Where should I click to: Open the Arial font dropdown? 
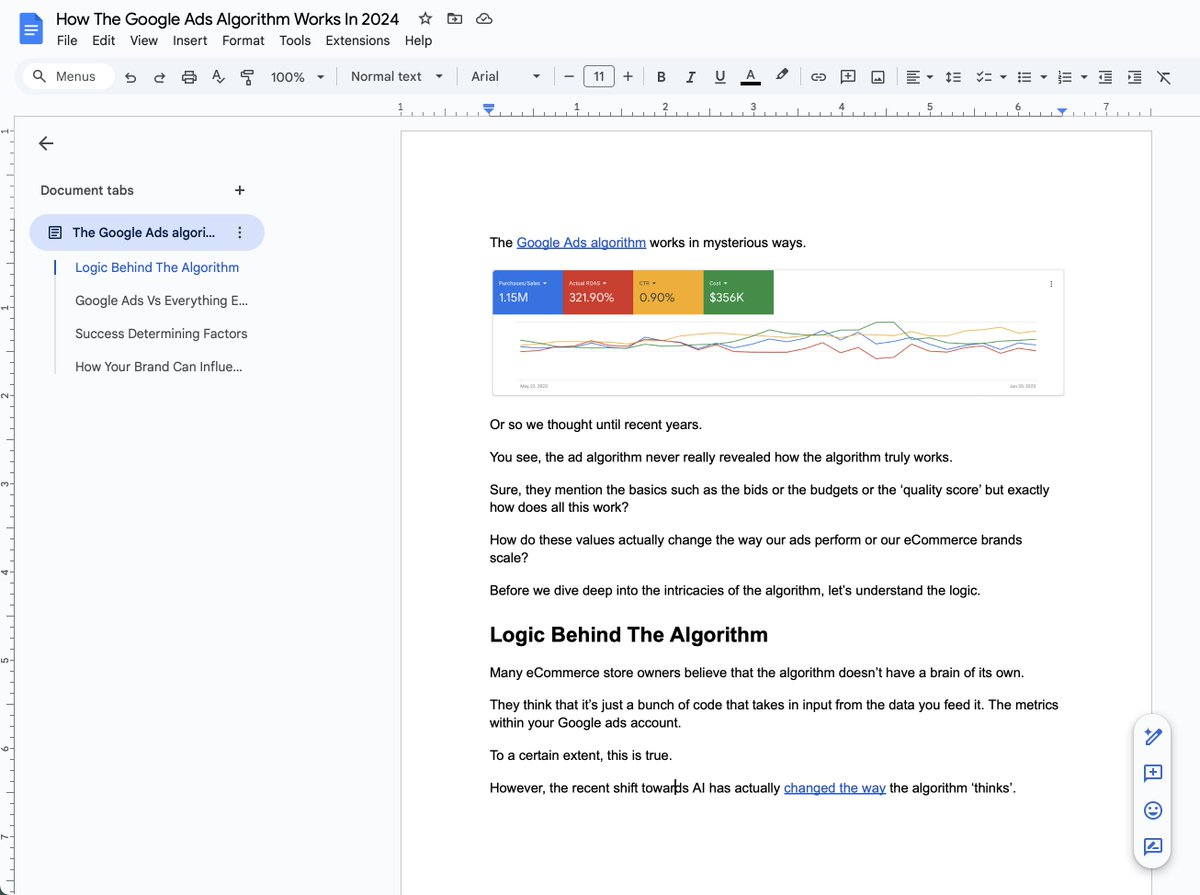506,77
